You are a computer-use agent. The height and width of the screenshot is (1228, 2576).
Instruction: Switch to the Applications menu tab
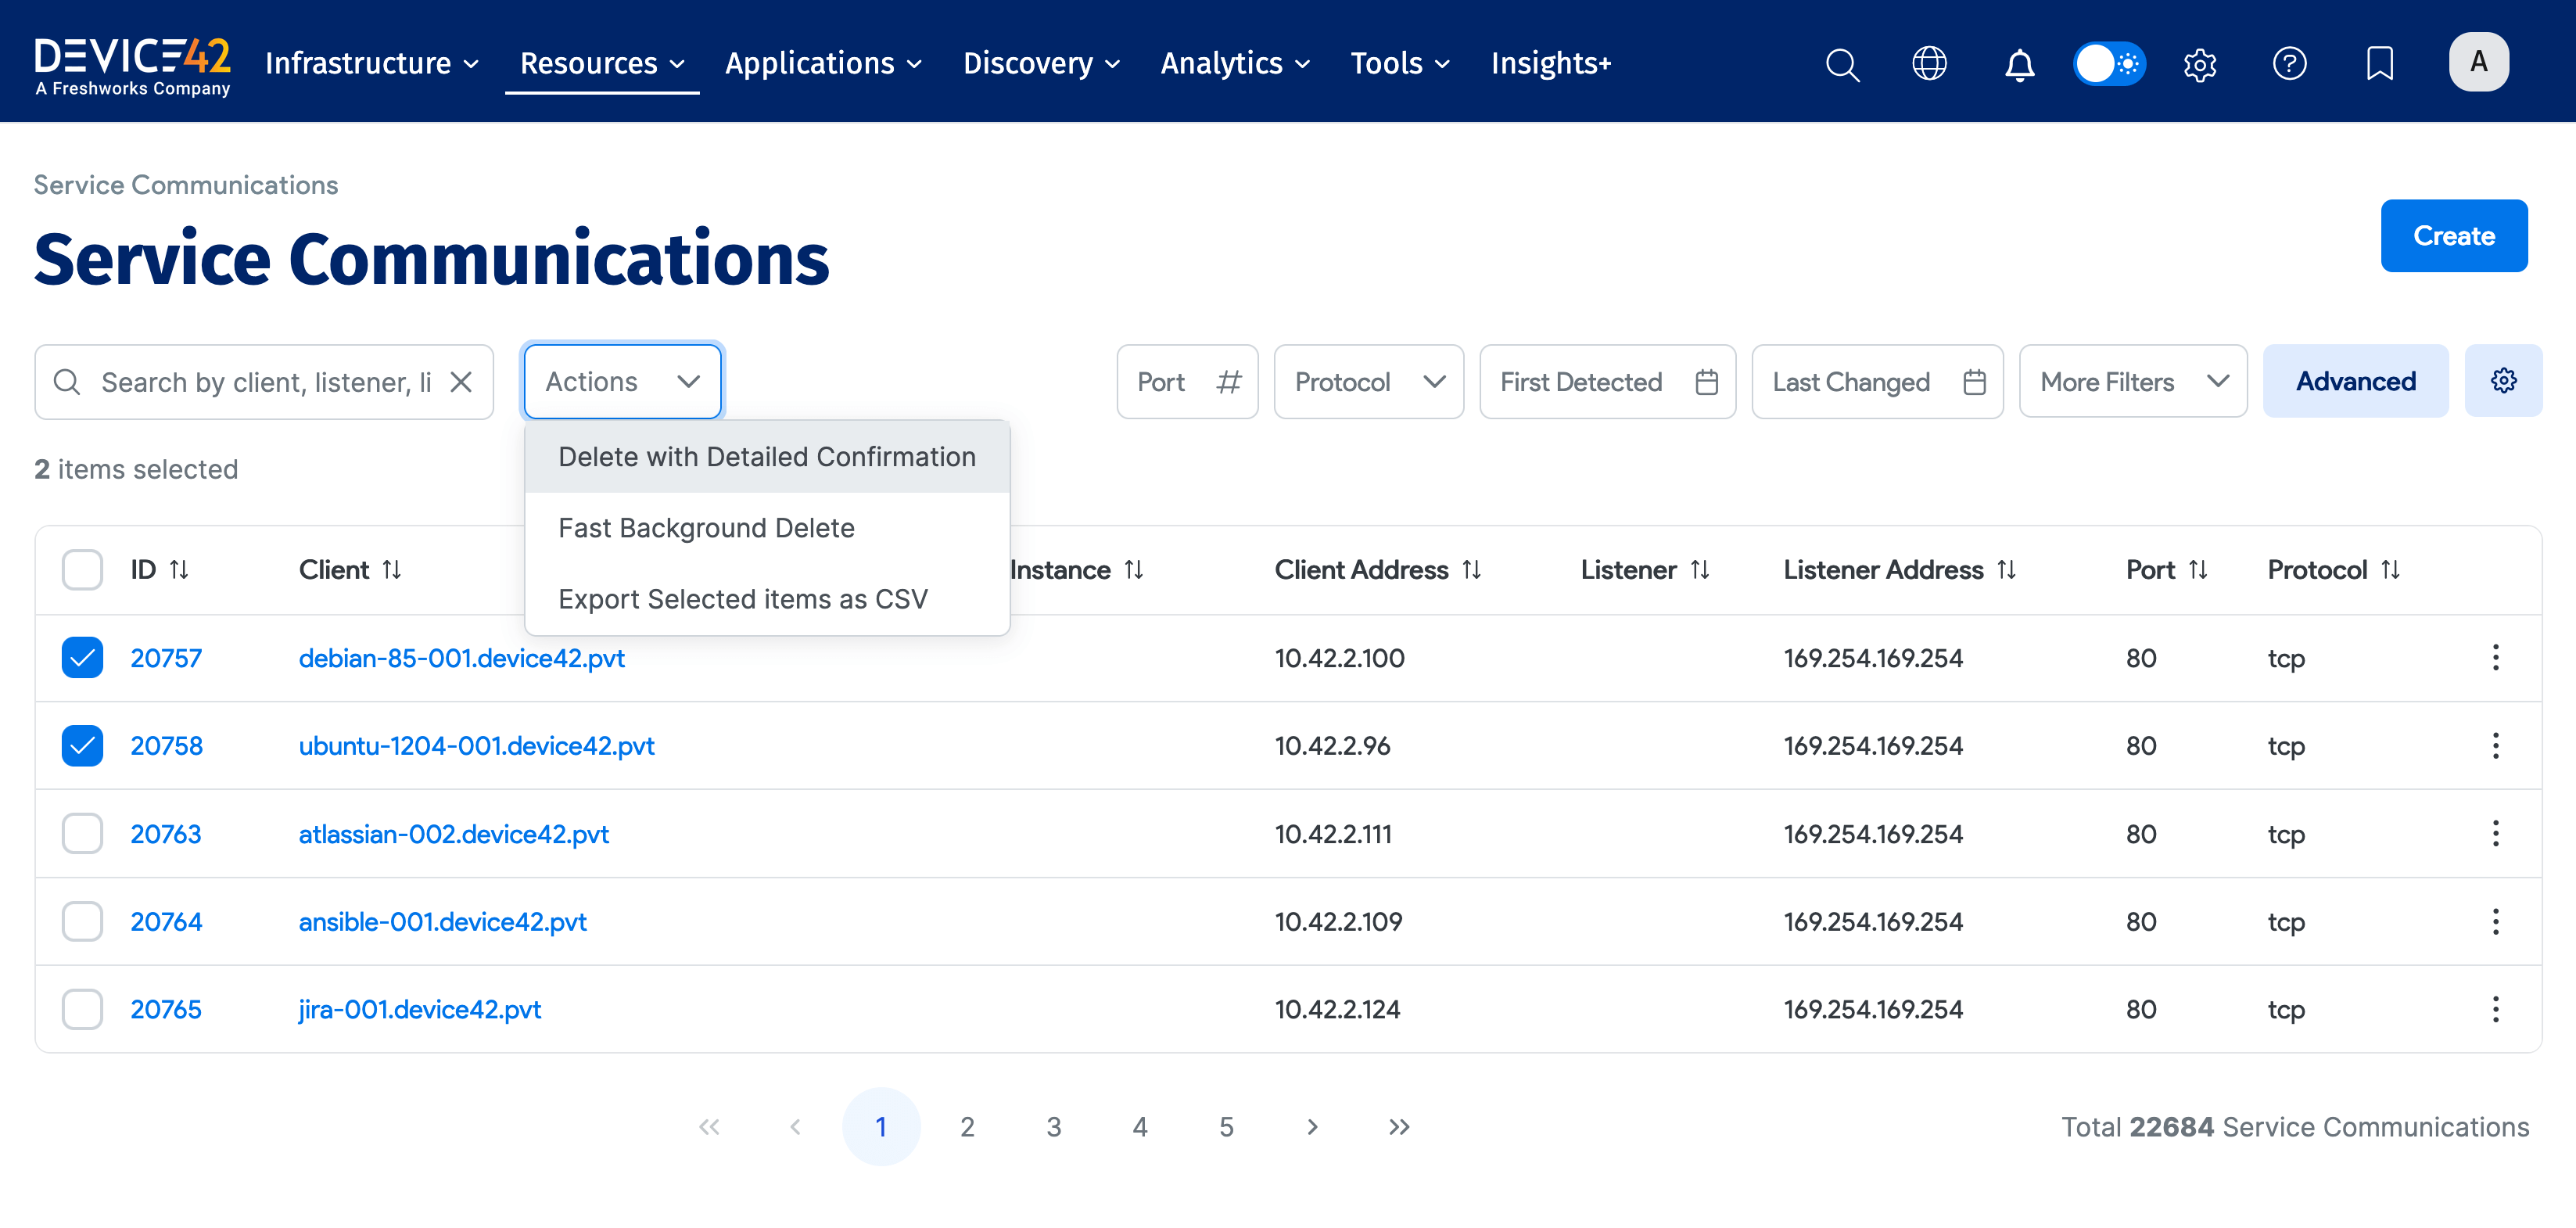(x=811, y=63)
